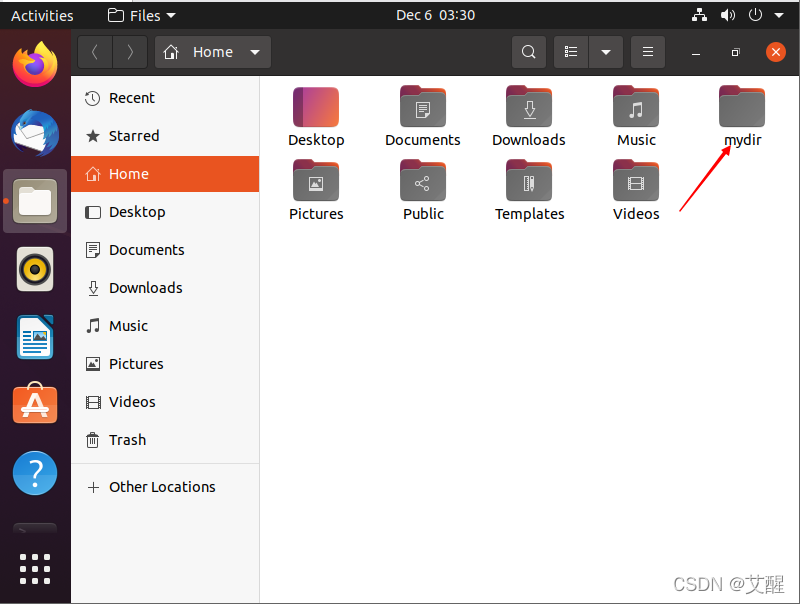800x604 pixels.
Task: Go to Desktop in the sidebar
Action: pyautogui.click(x=165, y=212)
